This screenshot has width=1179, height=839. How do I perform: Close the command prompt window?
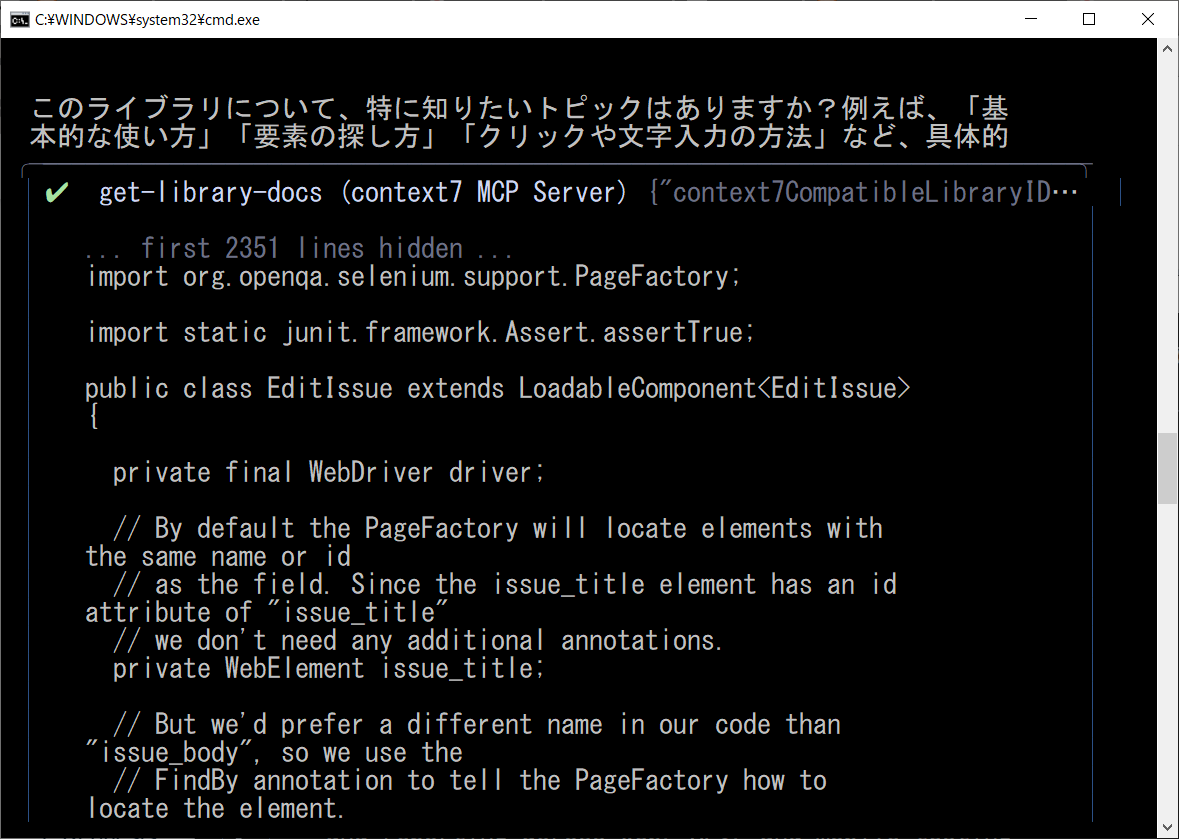tap(1146, 19)
